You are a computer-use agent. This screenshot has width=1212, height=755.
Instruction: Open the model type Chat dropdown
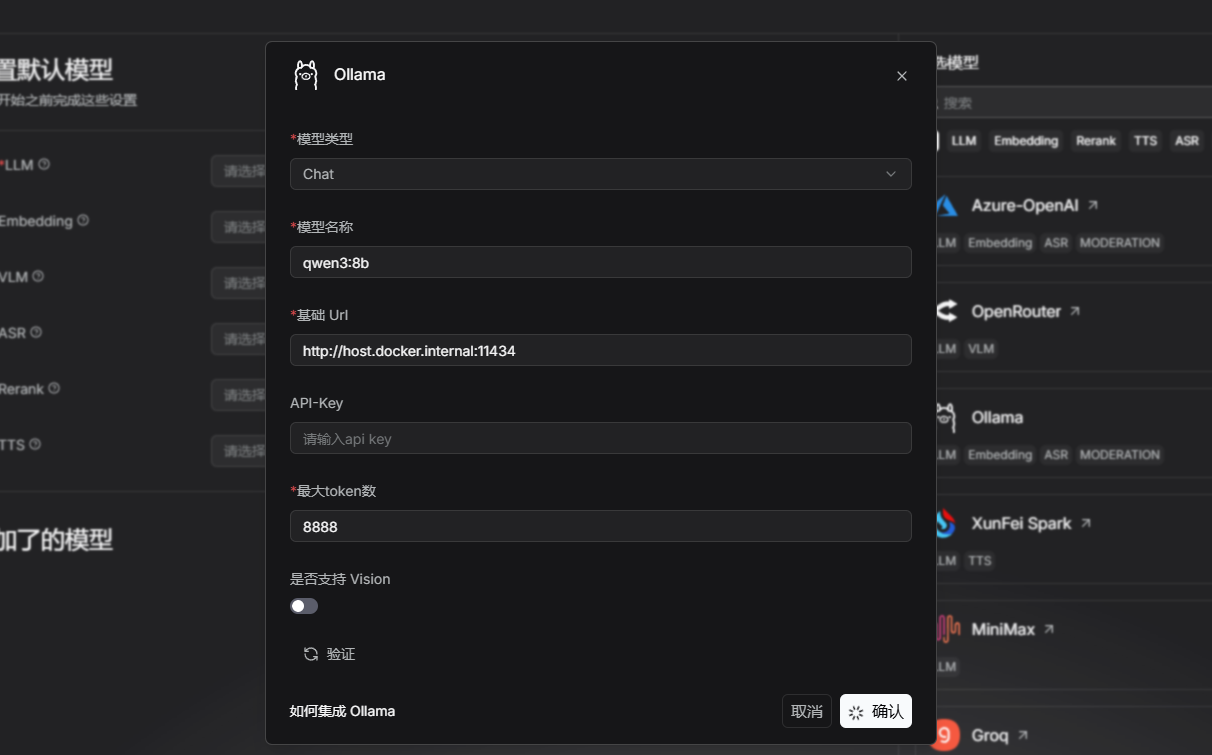tap(600, 174)
